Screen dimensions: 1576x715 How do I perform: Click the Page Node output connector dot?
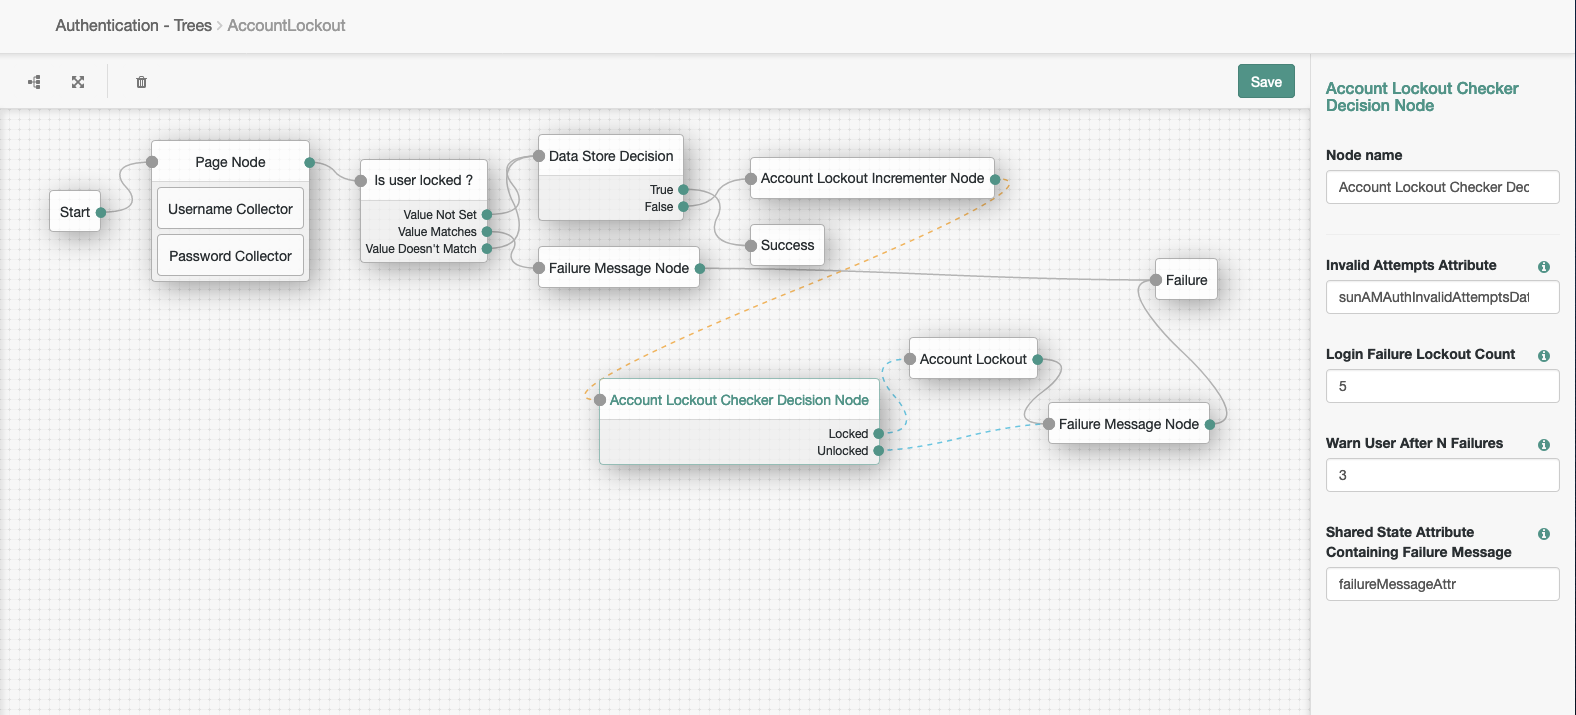coord(309,162)
